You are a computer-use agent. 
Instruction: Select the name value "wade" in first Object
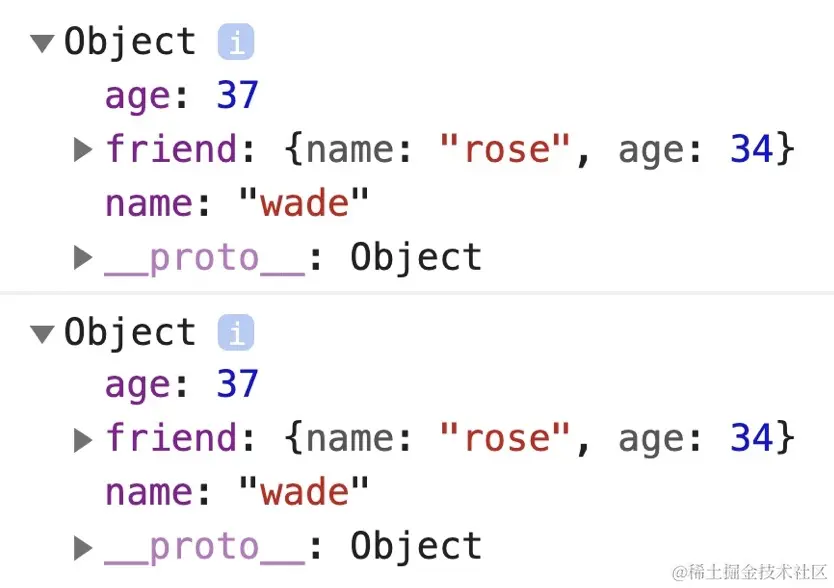[x=304, y=202]
